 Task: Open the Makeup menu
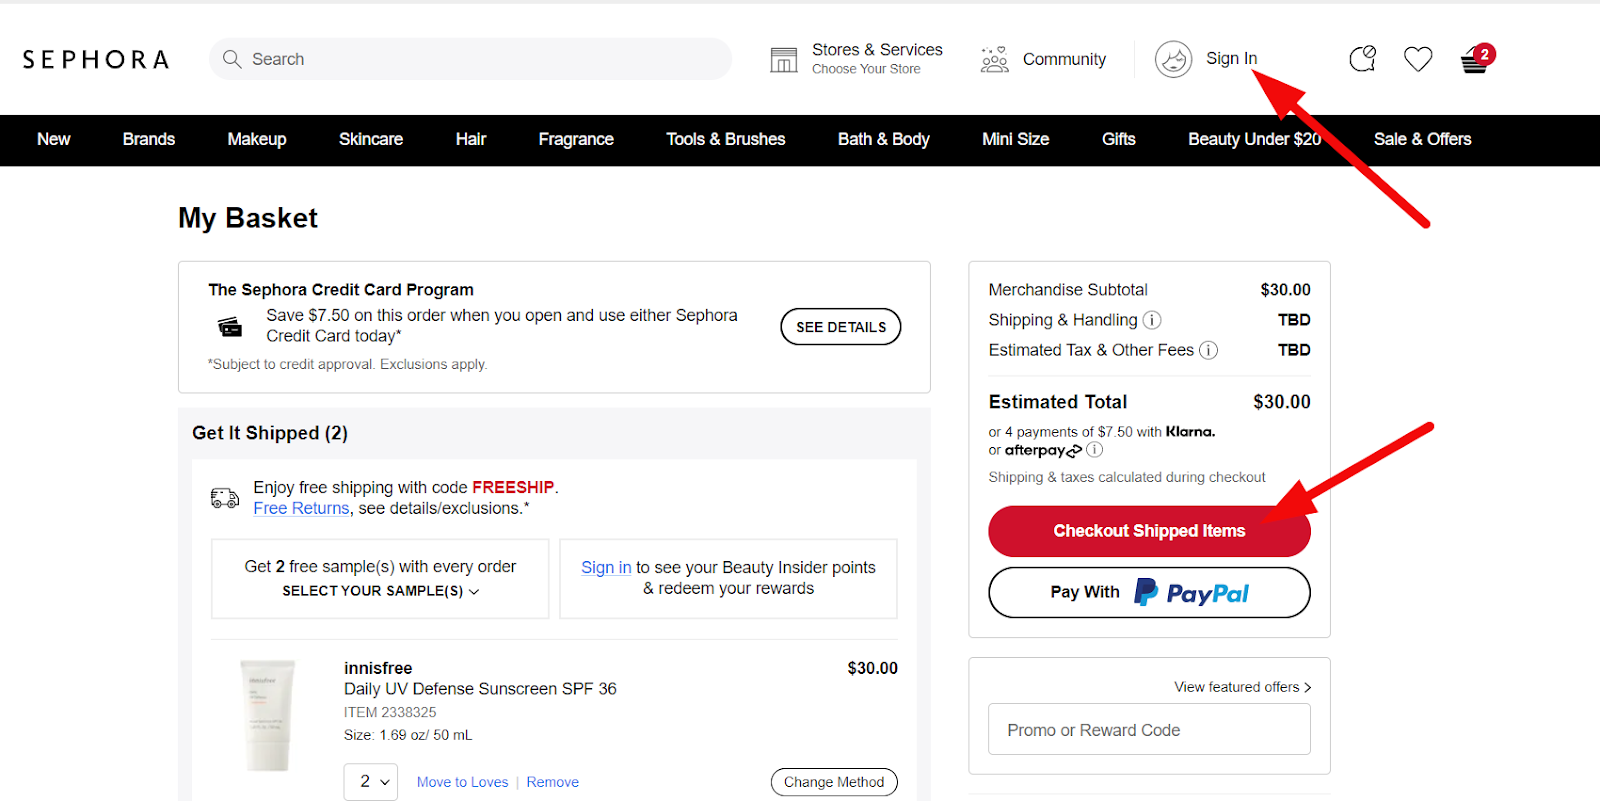[x=257, y=139]
